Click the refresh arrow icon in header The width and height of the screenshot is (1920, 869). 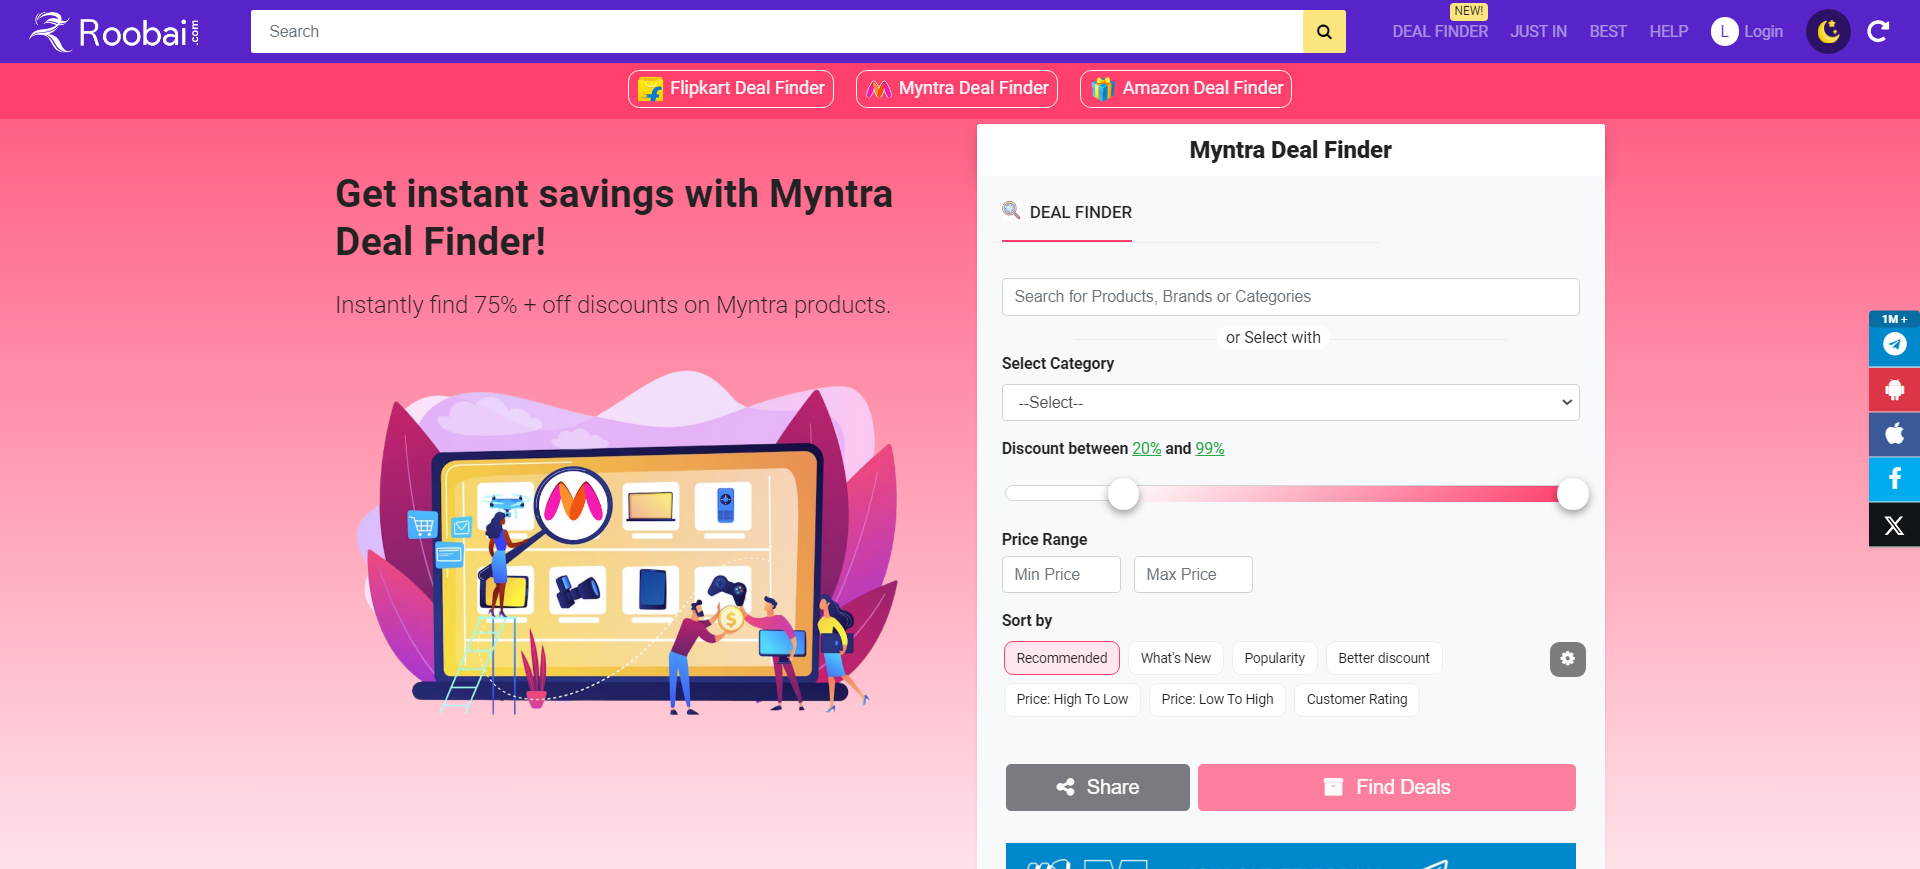point(1878,32)
